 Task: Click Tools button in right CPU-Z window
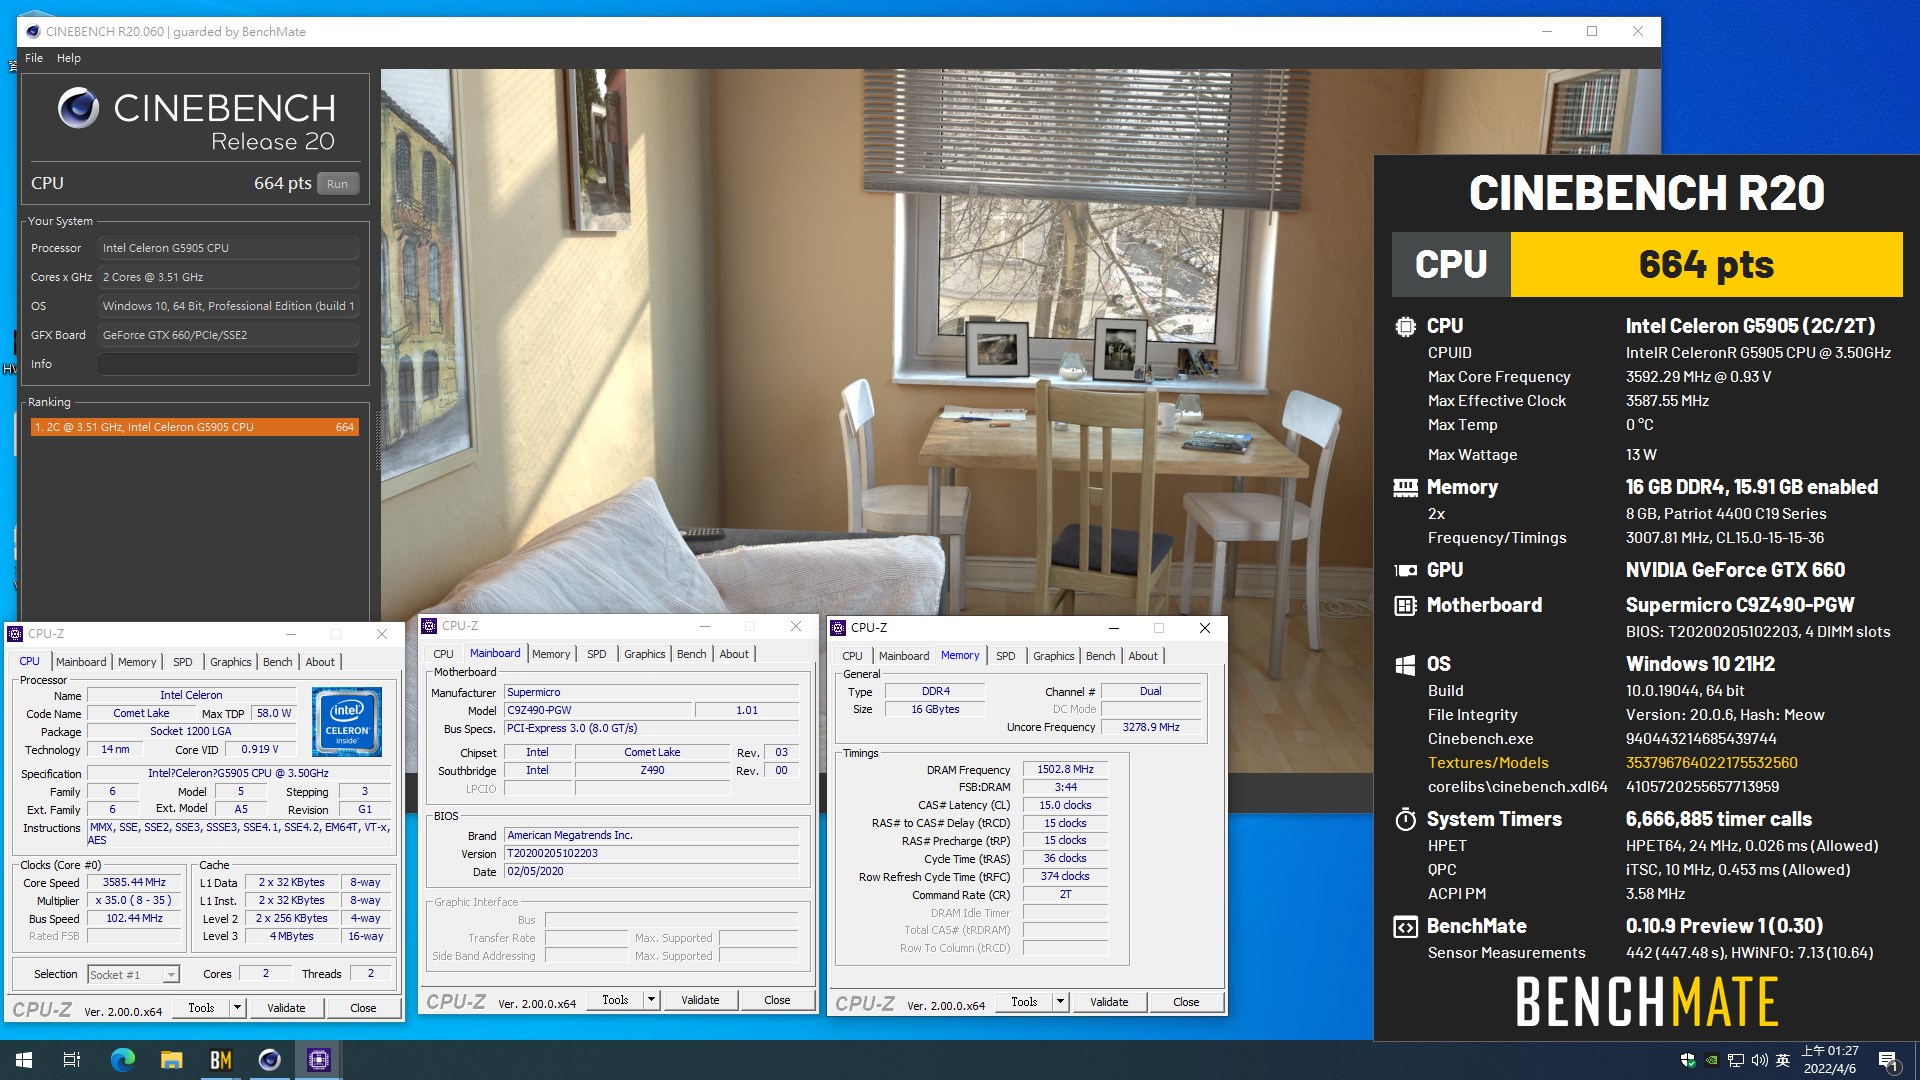1024,1002
